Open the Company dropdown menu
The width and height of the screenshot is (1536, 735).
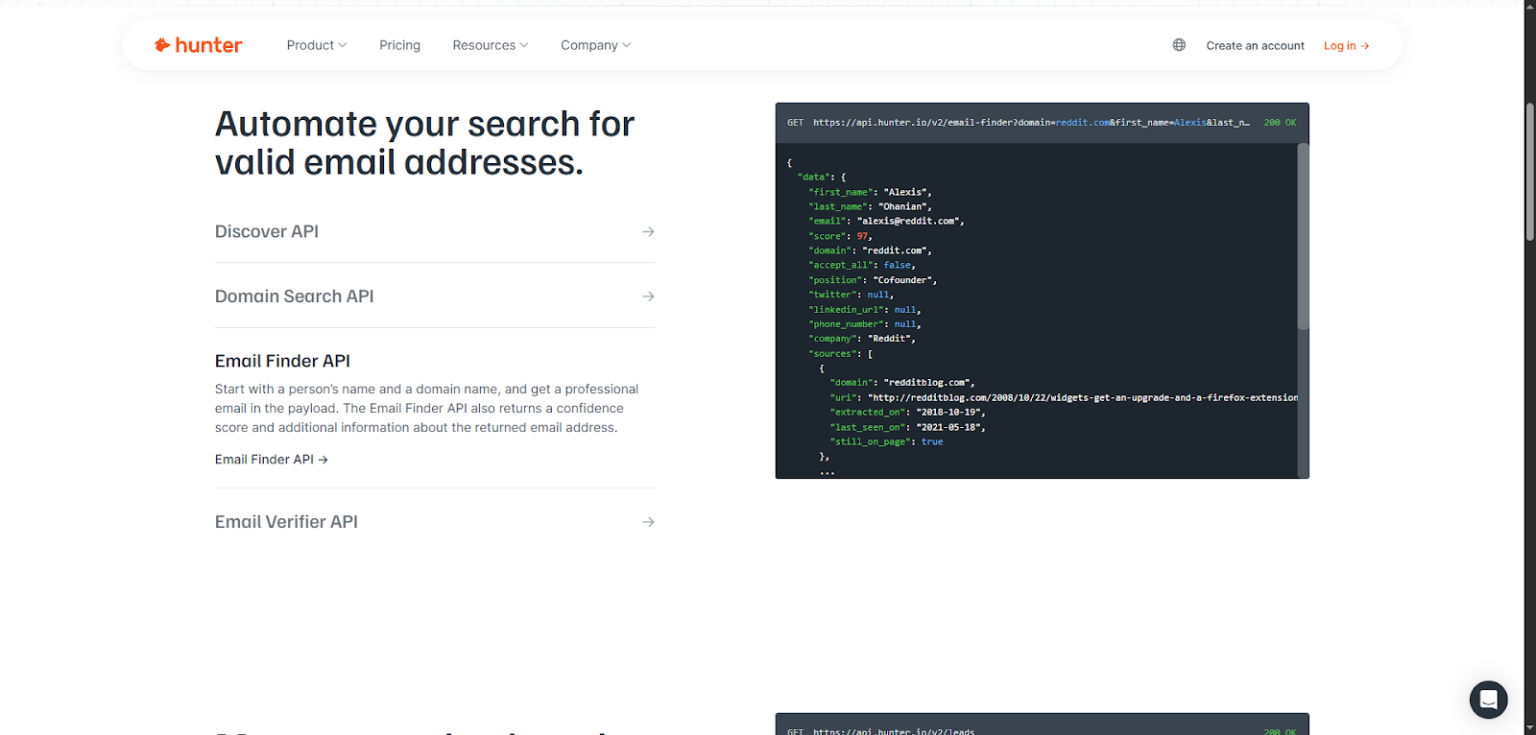[x=595, y=45]
